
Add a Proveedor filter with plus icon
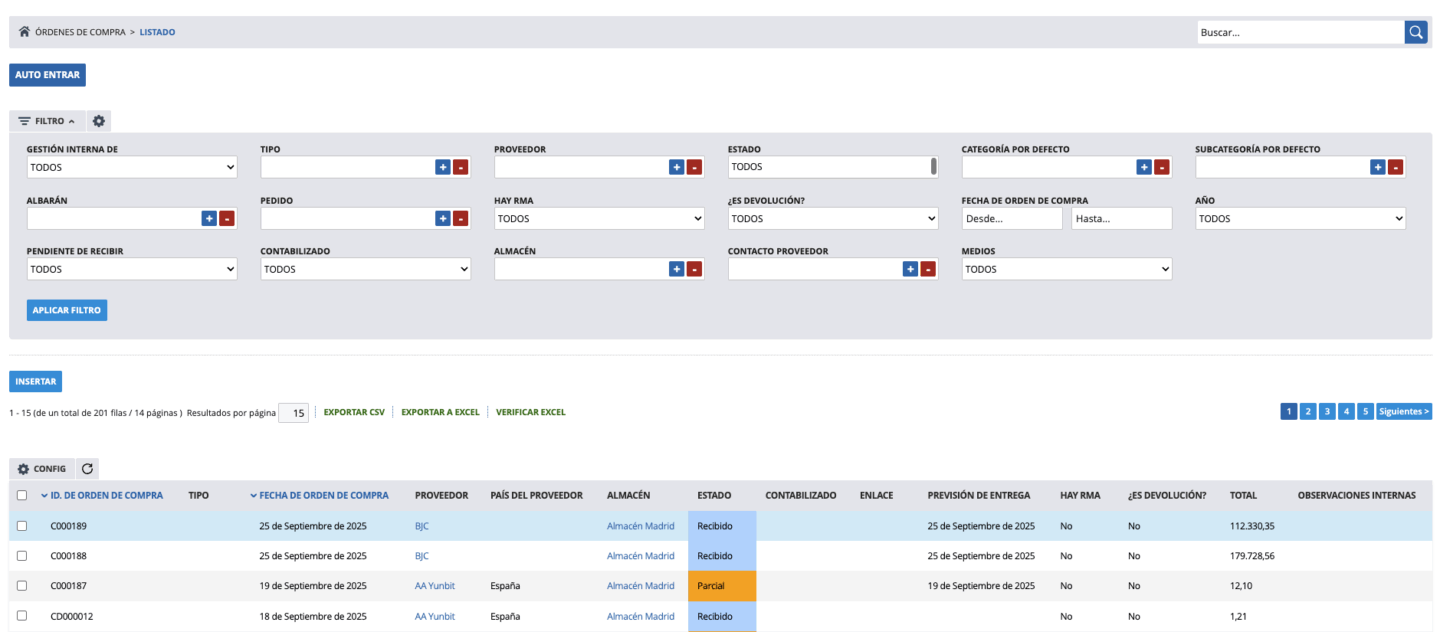(x=676, y=167)
